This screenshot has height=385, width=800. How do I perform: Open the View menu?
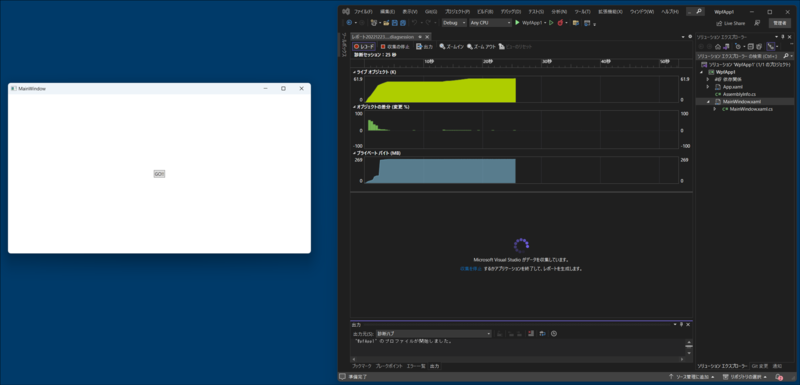coord(410,11)
